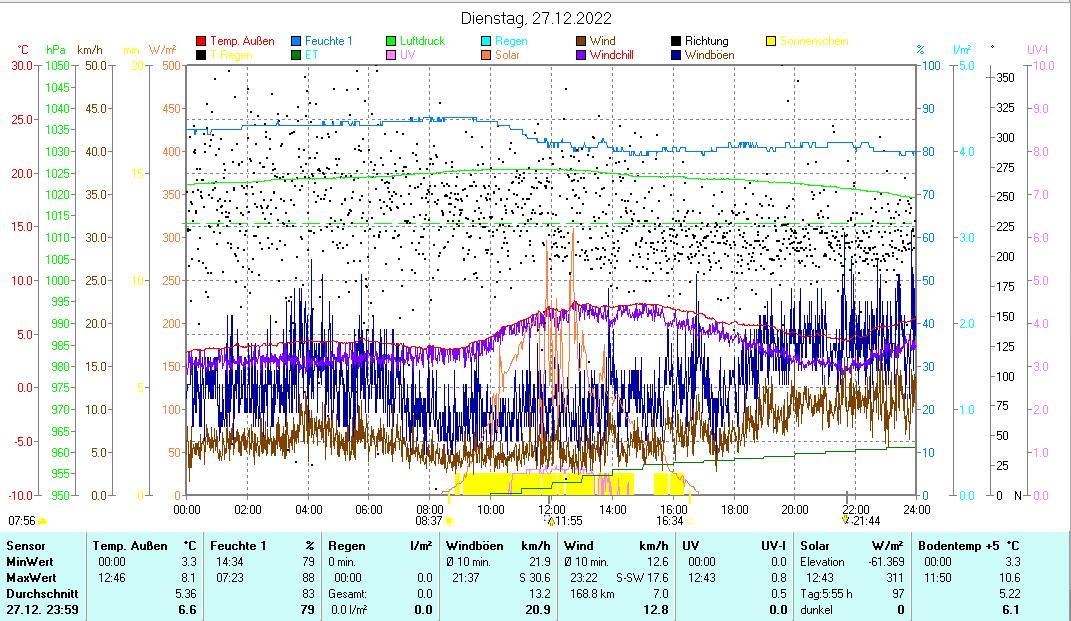Click the solar noon marker at 11:55
The width and height of the screenshot is (1071, 621).
click(x=550, y=520)
